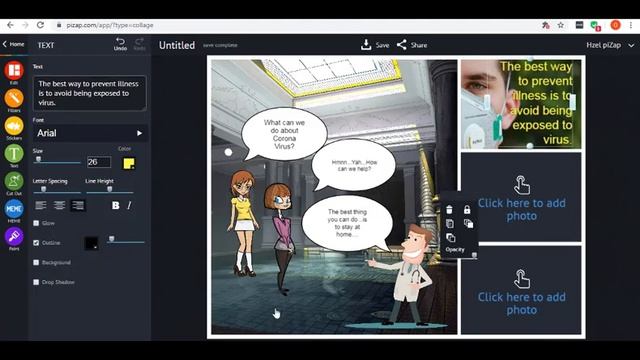Select the 'stay at home' speech bubble
640x360 pixels.
pyautogui.click(x=347, y=224)
